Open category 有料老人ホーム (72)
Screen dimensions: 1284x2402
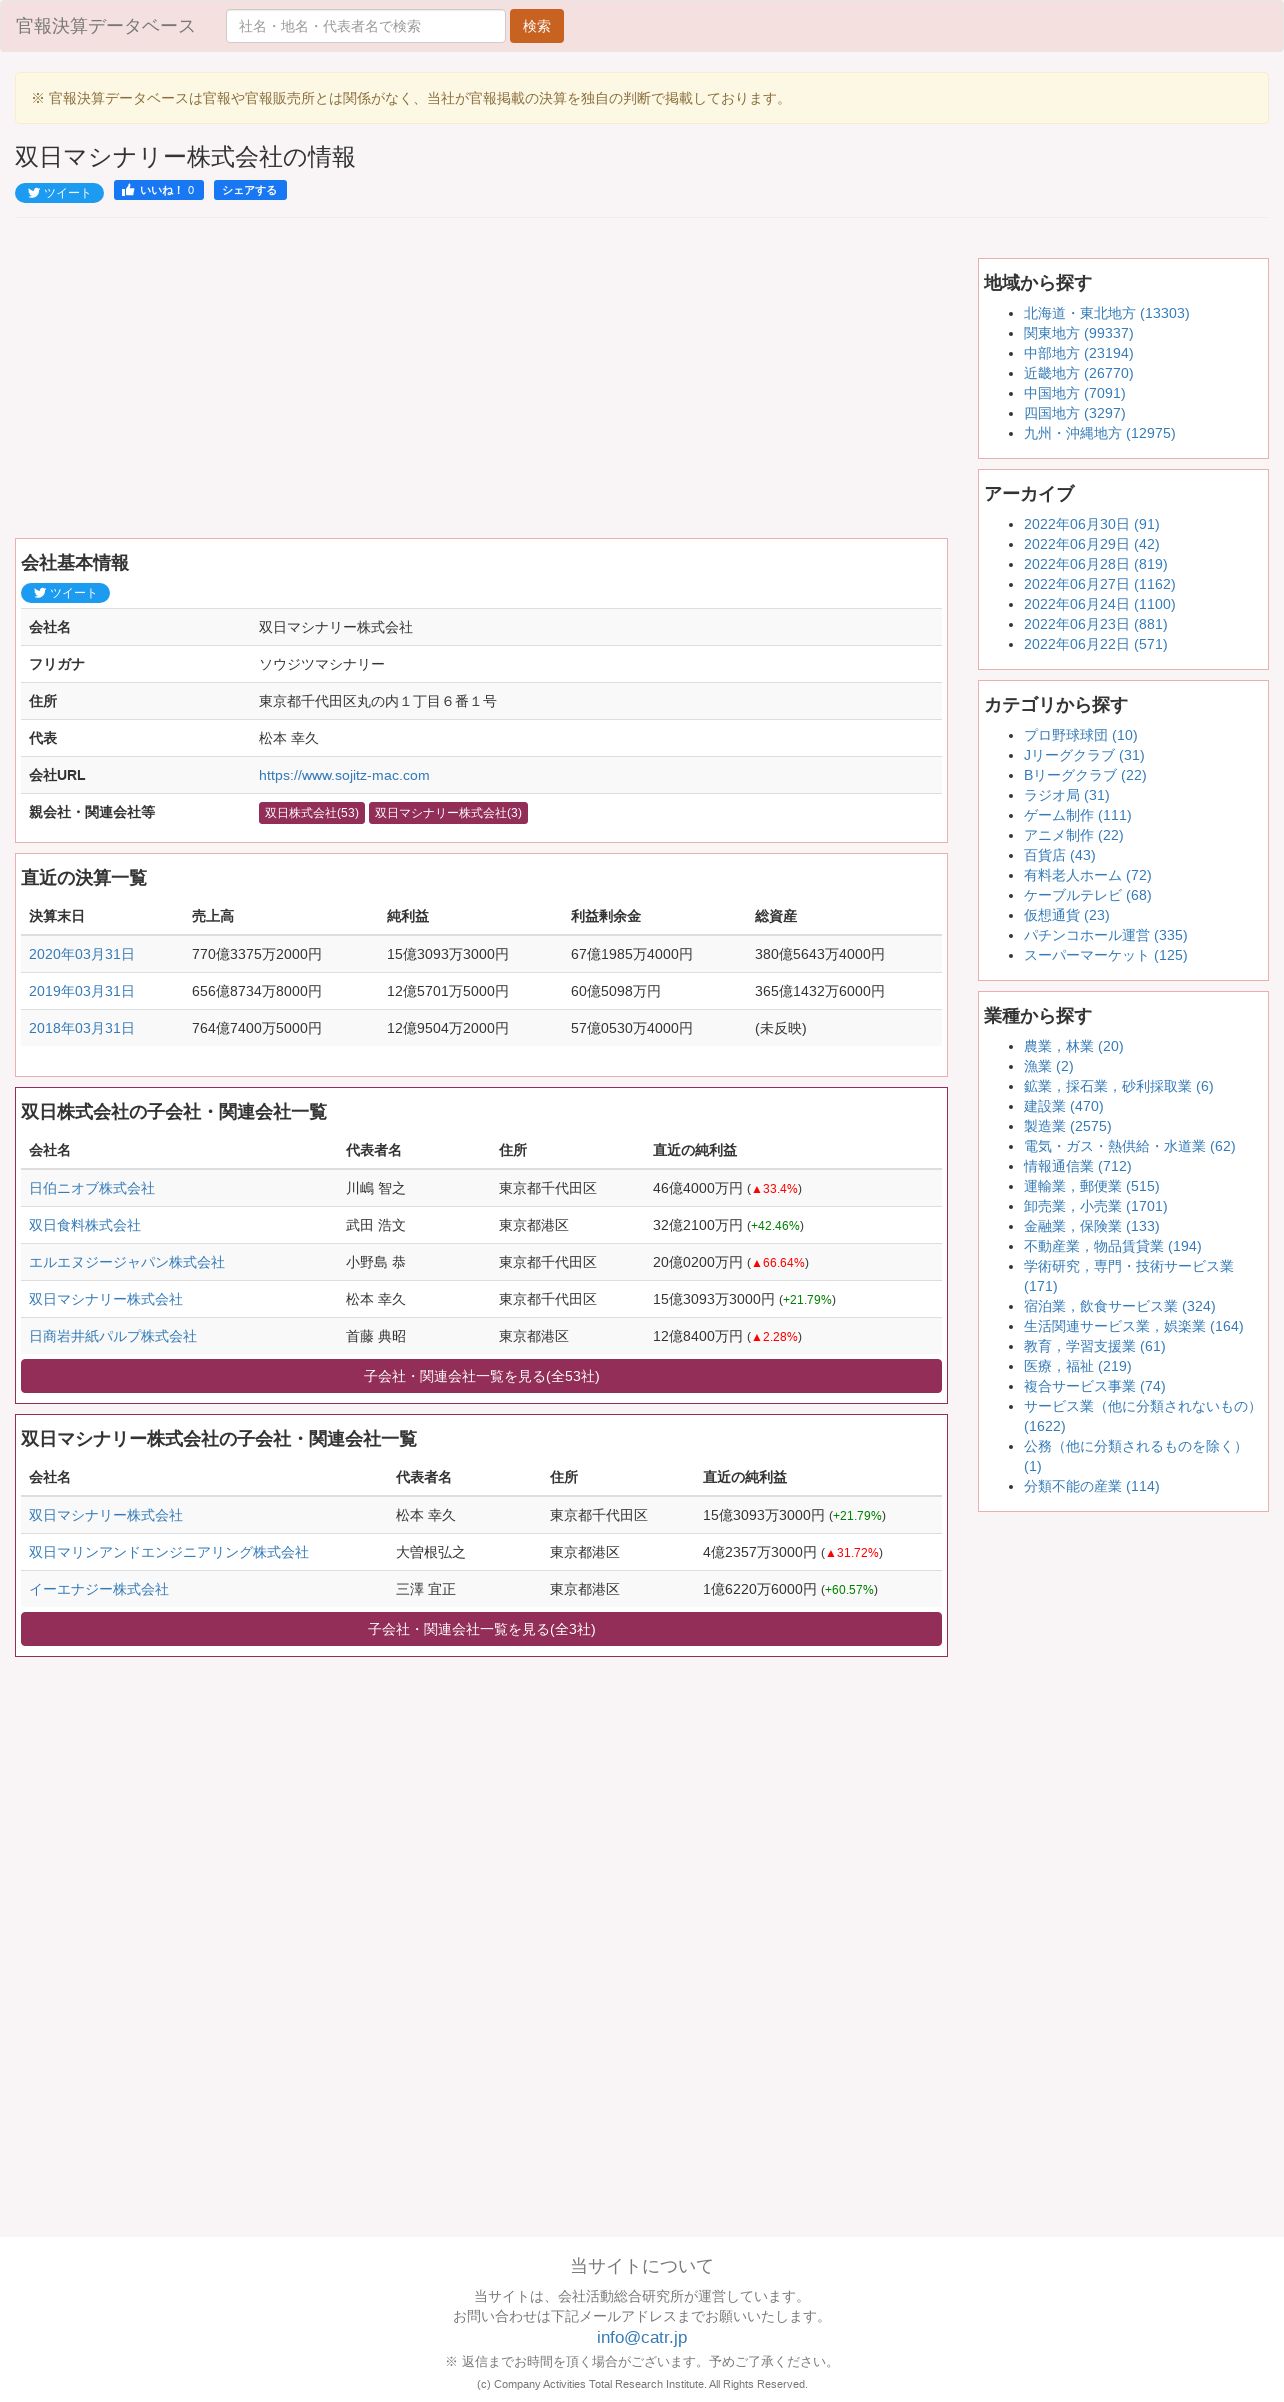(x=1088, y=875)
